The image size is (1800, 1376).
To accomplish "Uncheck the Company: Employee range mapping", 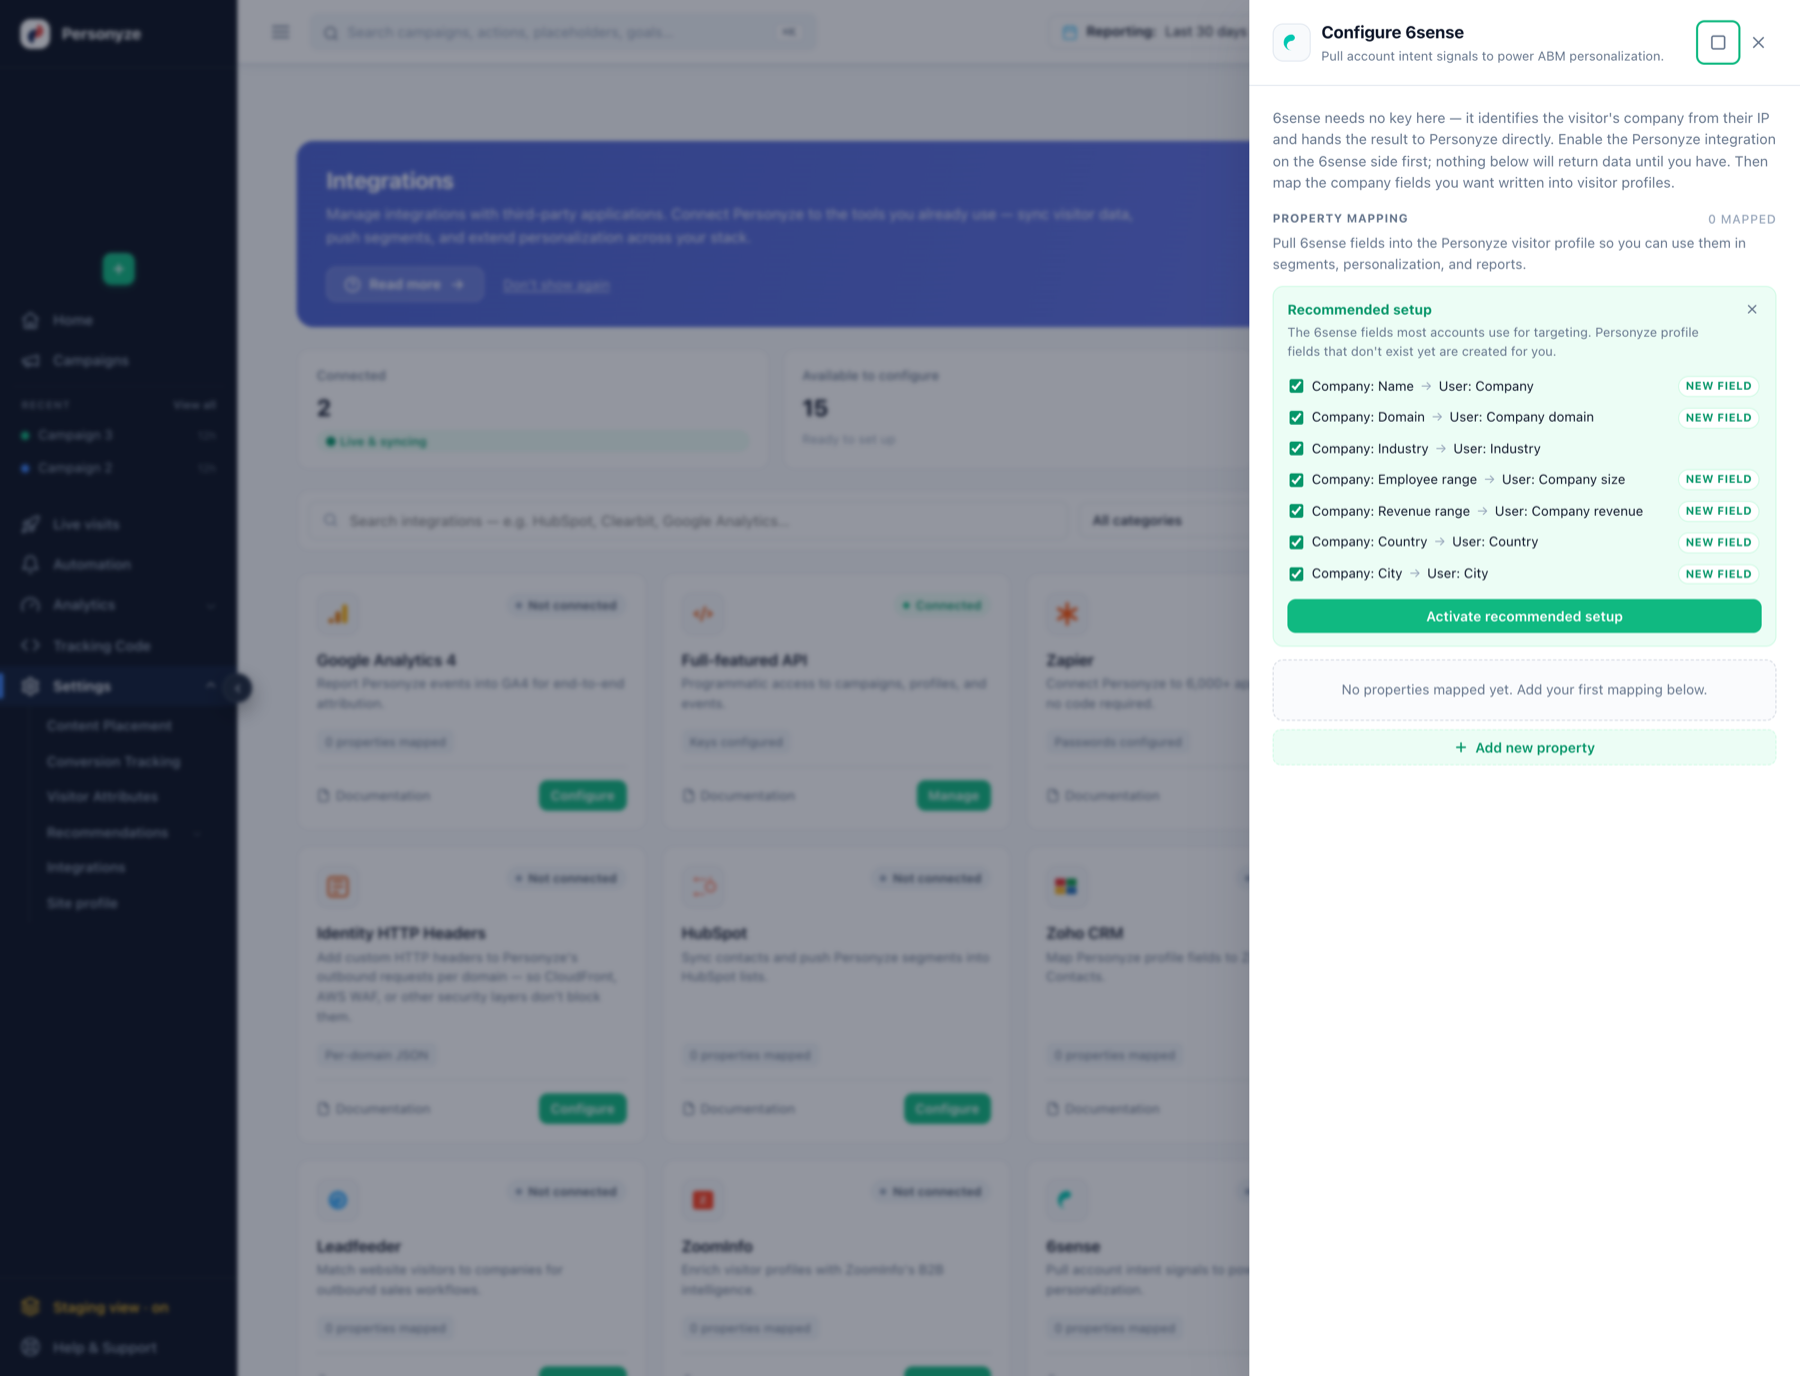I will coord(1296,480).
